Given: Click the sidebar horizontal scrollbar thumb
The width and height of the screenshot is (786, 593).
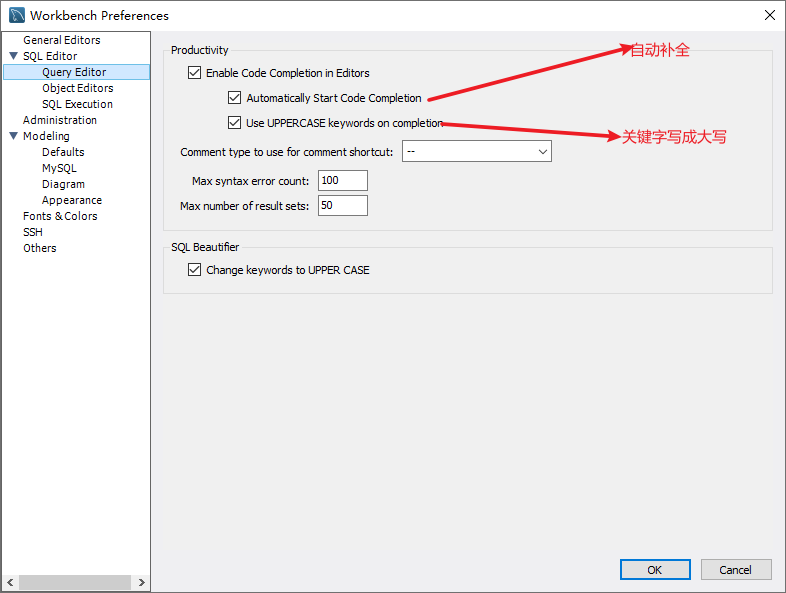Looking at the screenshot, I should (75, 582).
